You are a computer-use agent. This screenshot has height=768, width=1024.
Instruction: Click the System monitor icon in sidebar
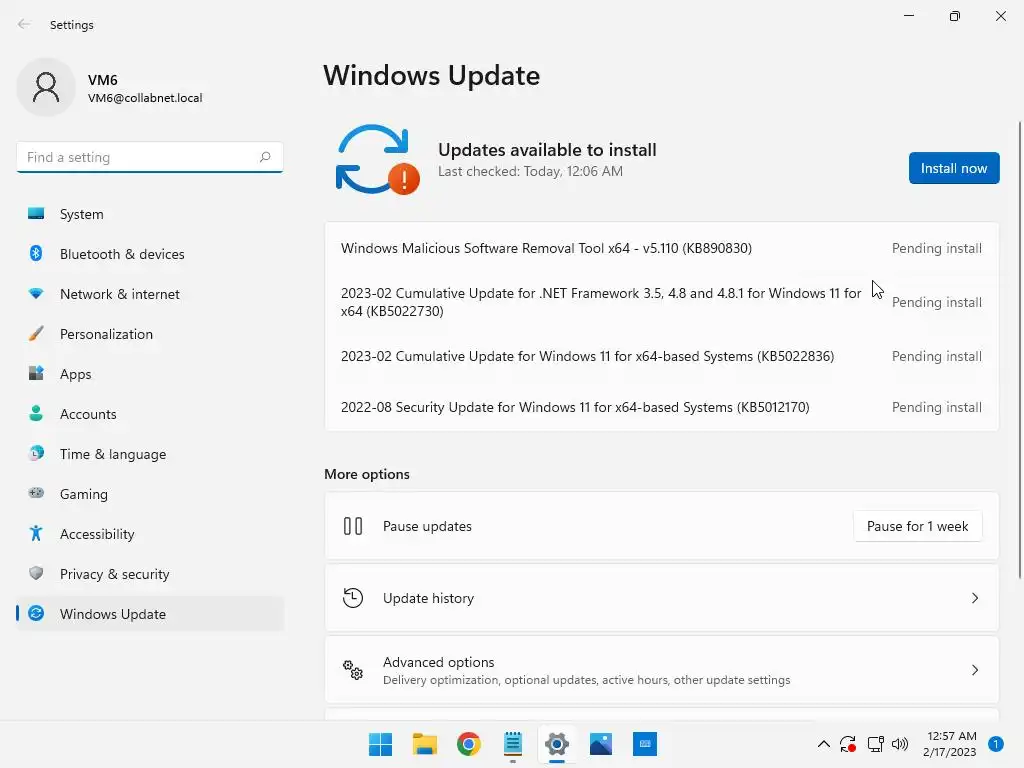tap(36, 214)
